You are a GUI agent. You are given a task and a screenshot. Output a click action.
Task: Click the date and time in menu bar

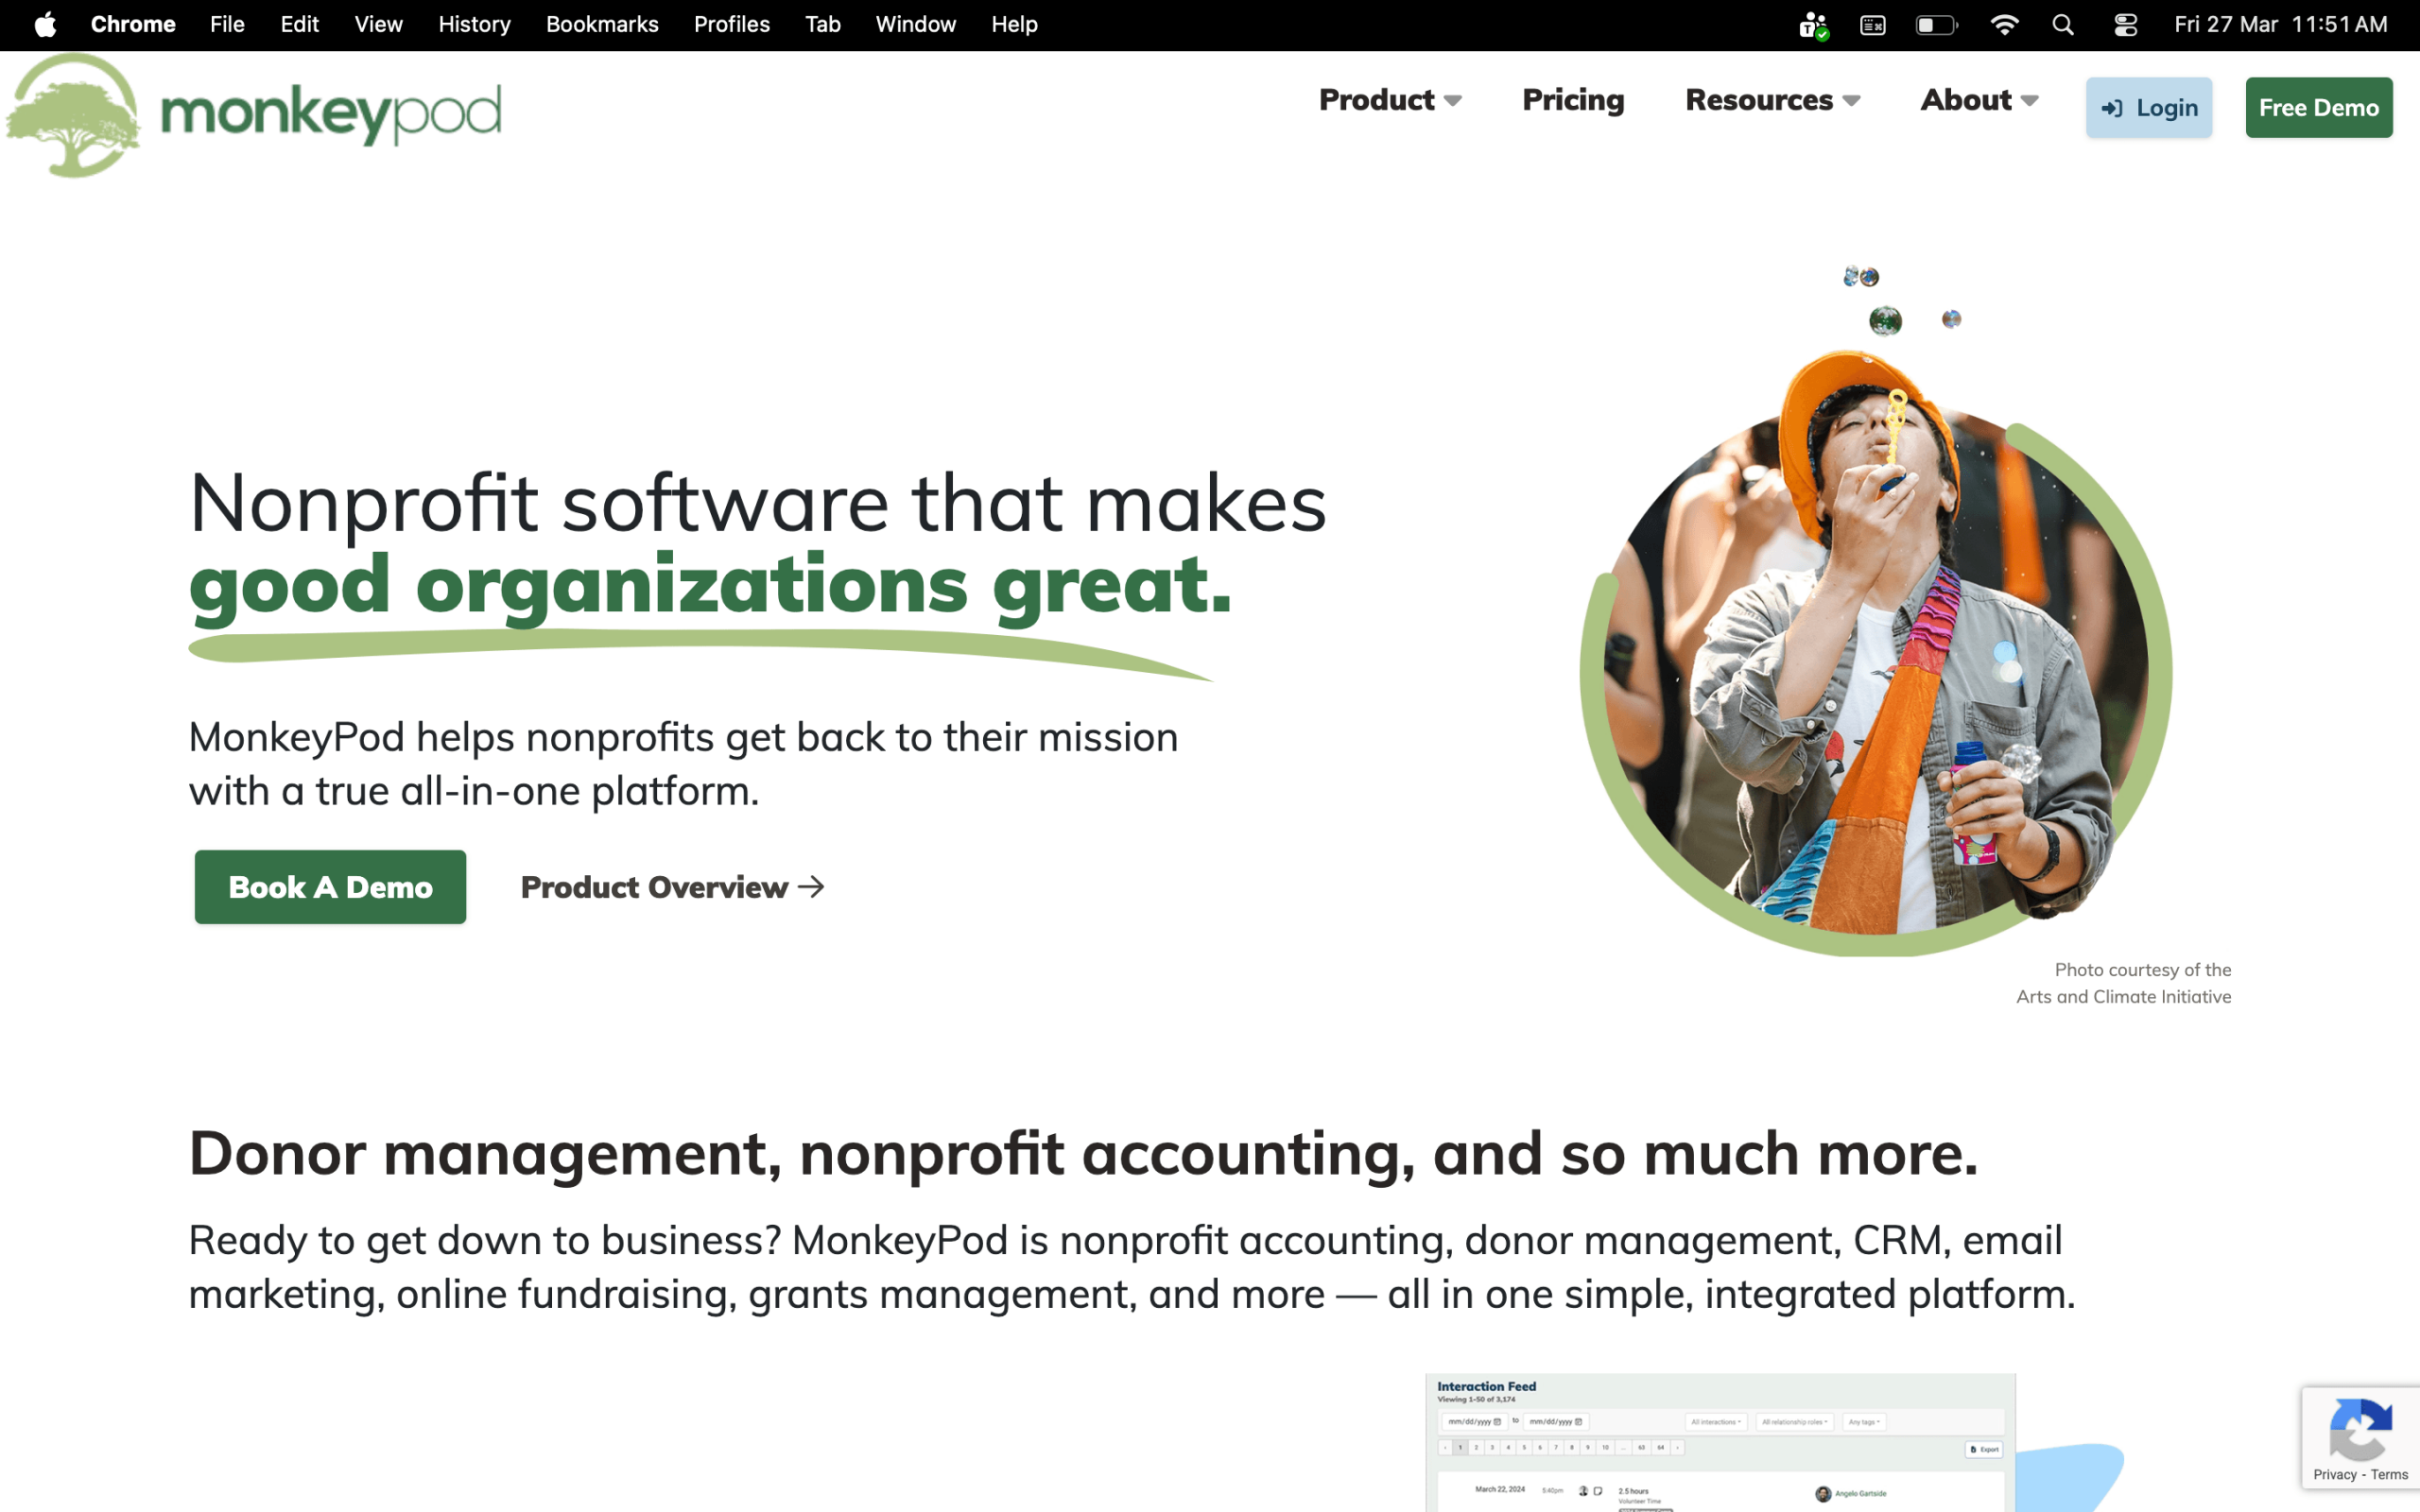click(x=2280, y=24)
